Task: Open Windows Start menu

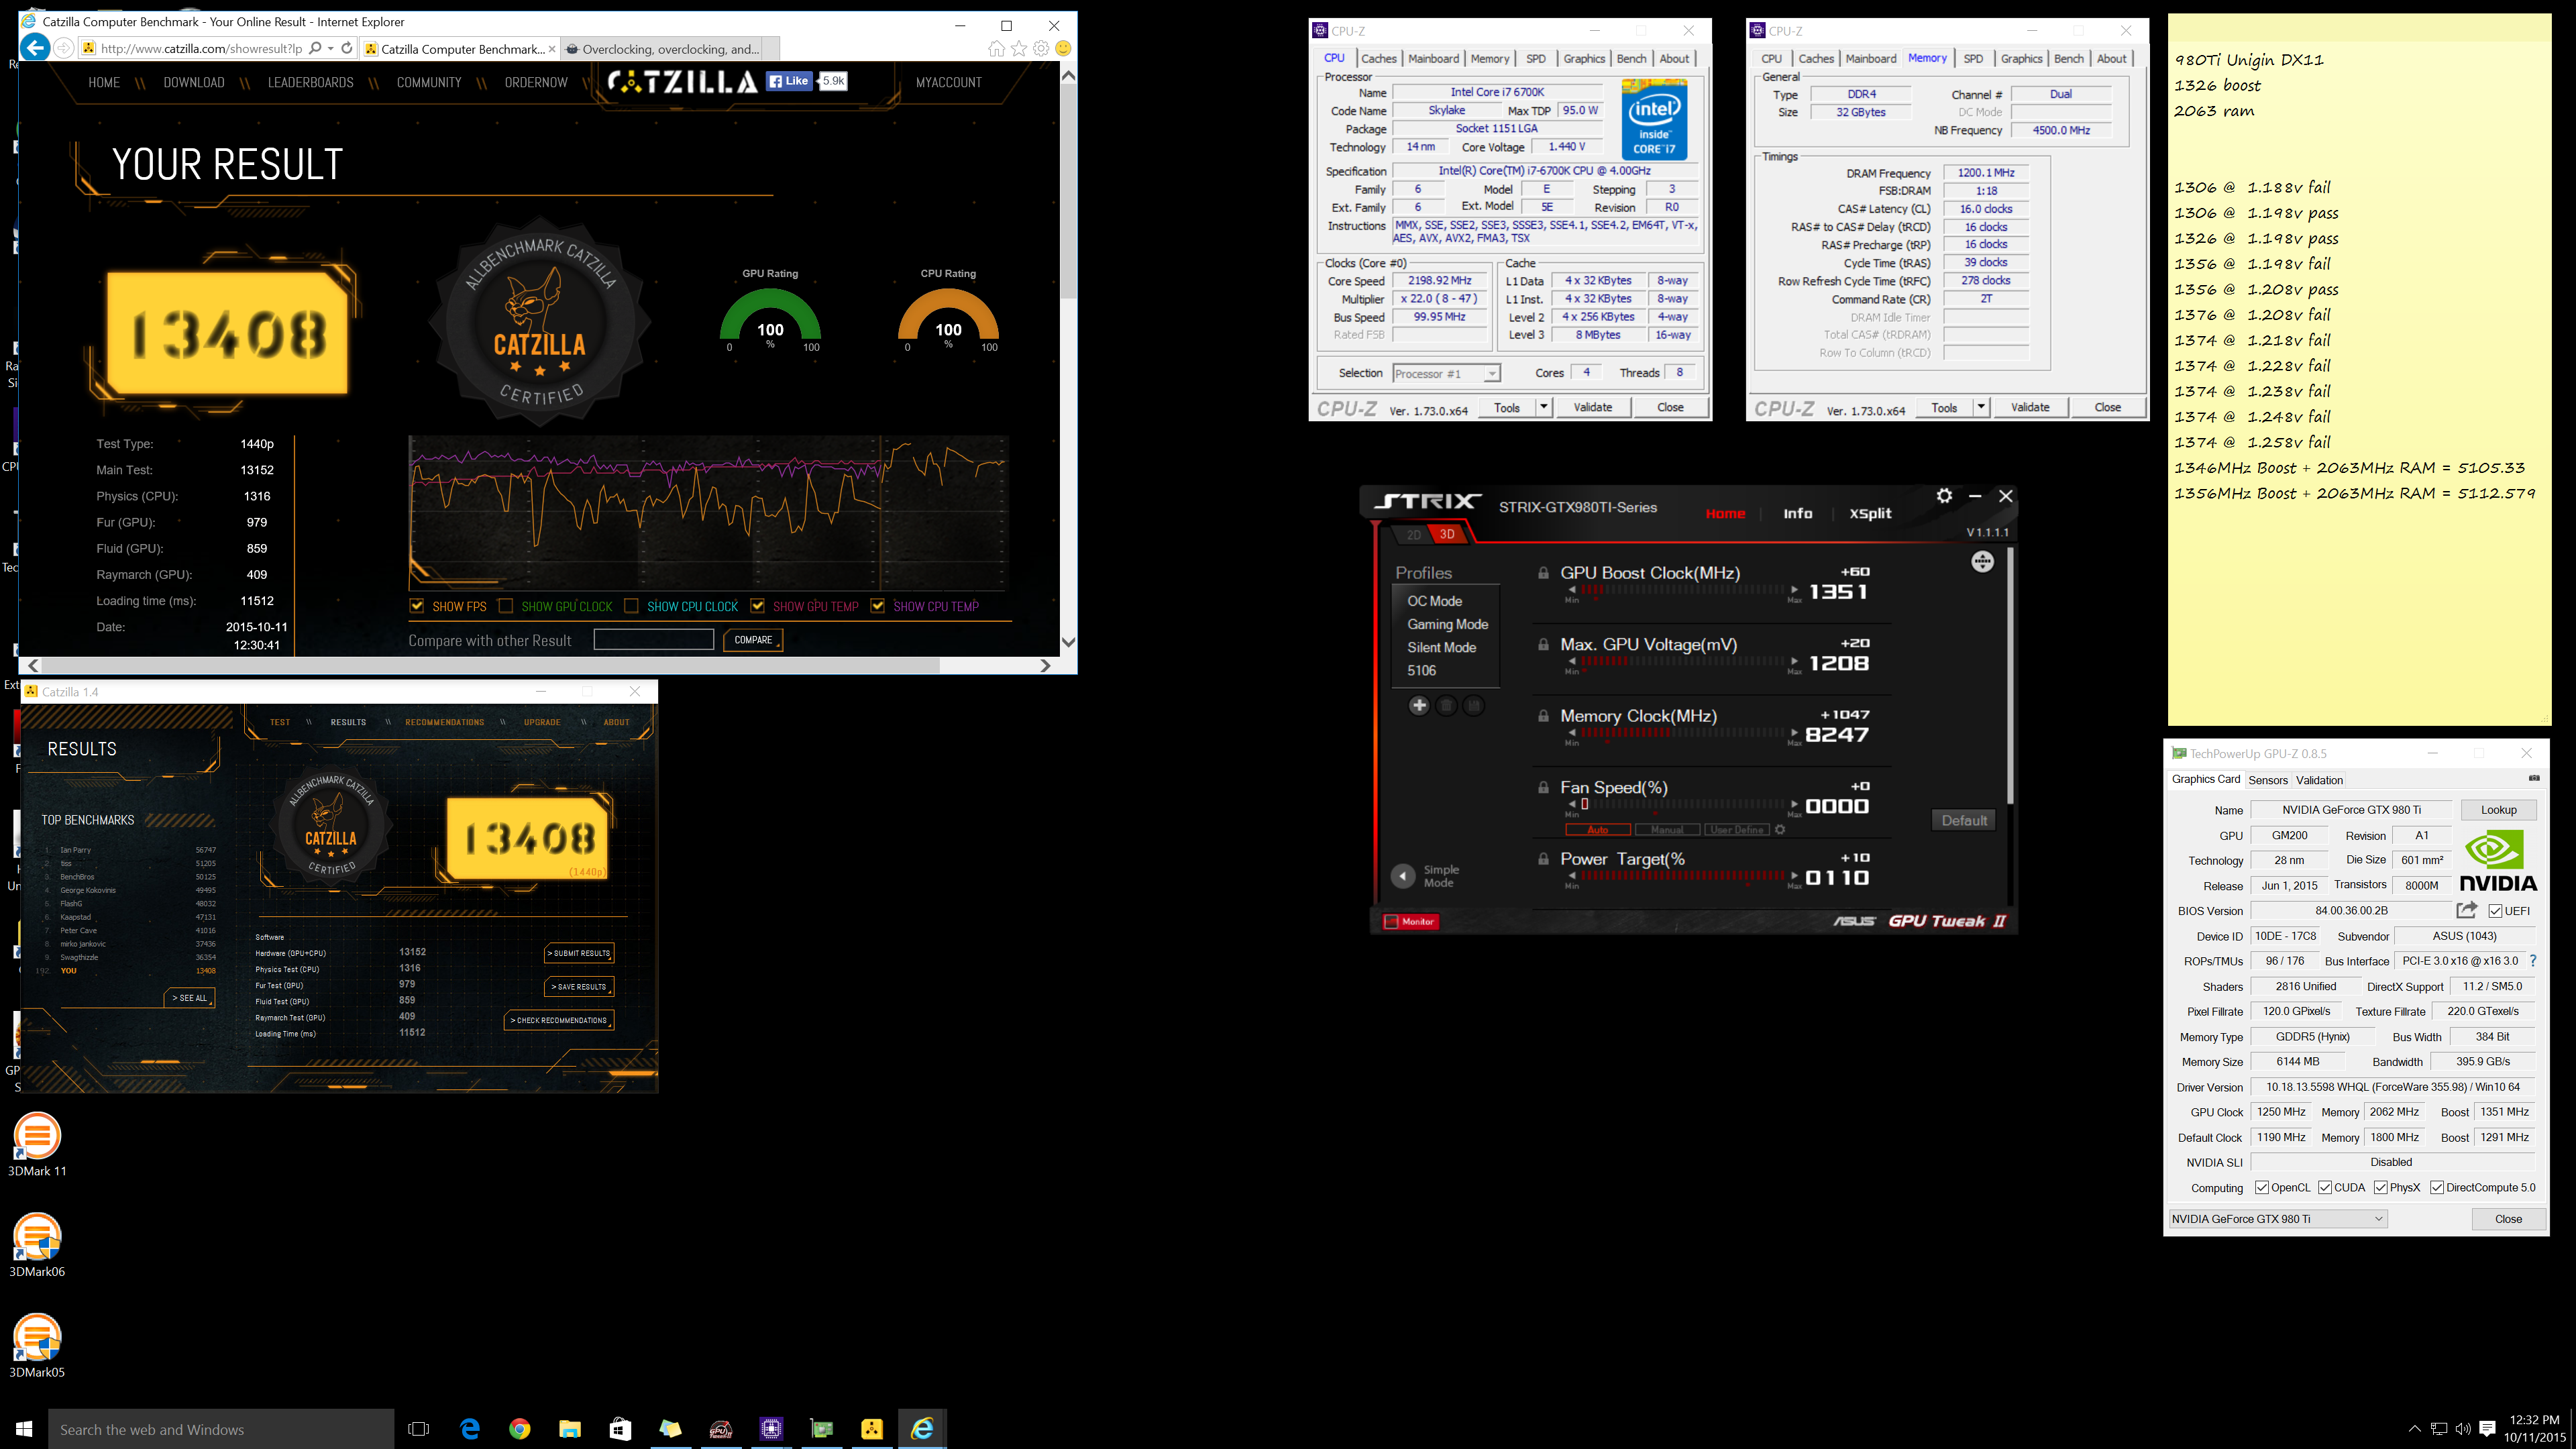Action: (24, 1429)
